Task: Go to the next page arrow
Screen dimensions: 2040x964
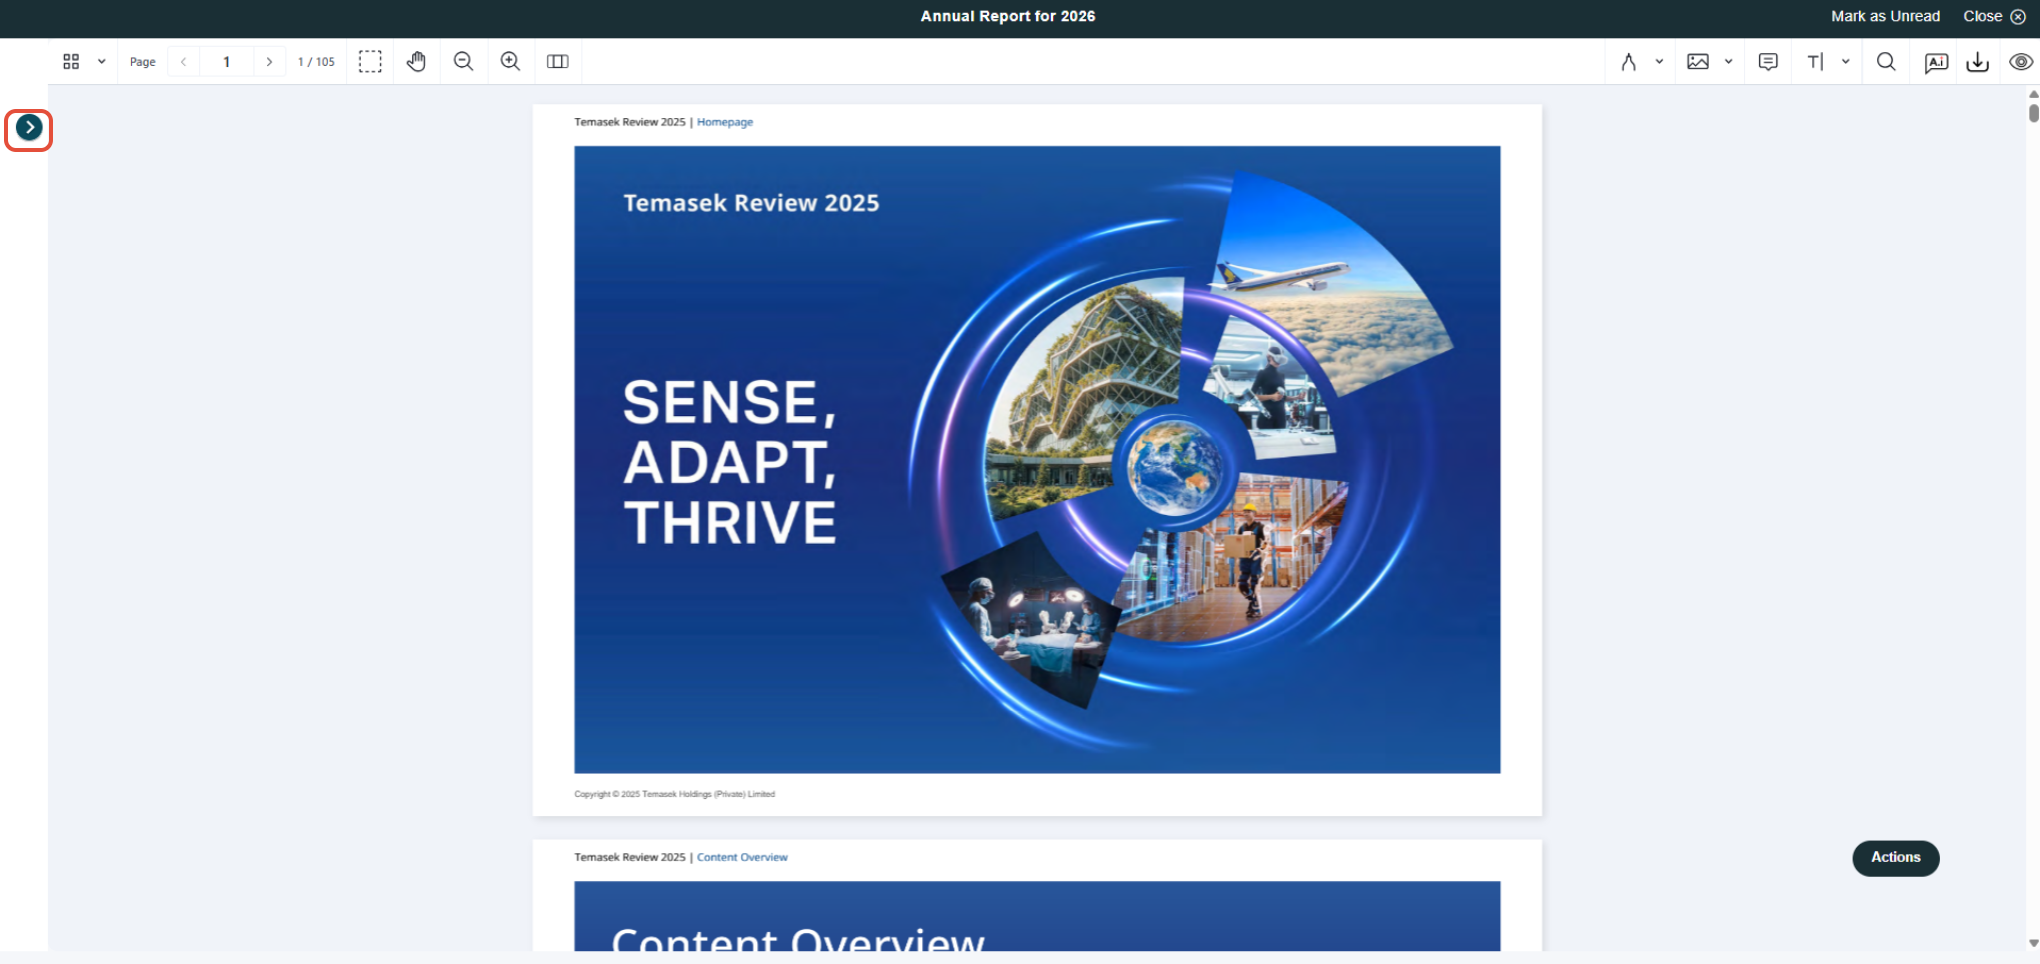Action: click(x=269, y=62)
